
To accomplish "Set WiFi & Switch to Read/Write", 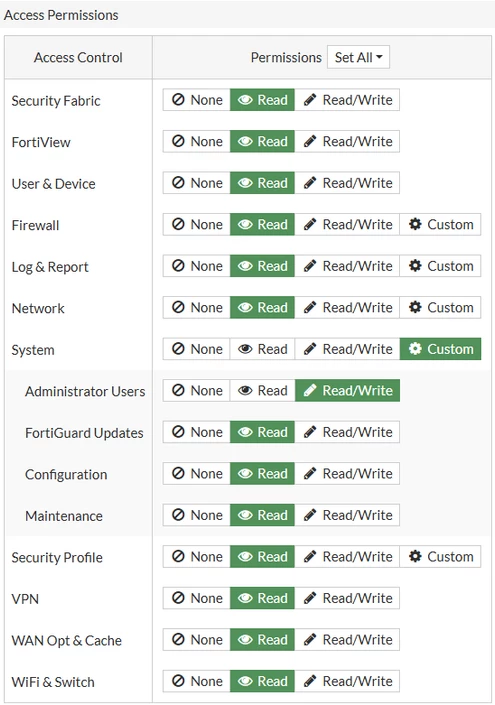I will pos(347,681).
